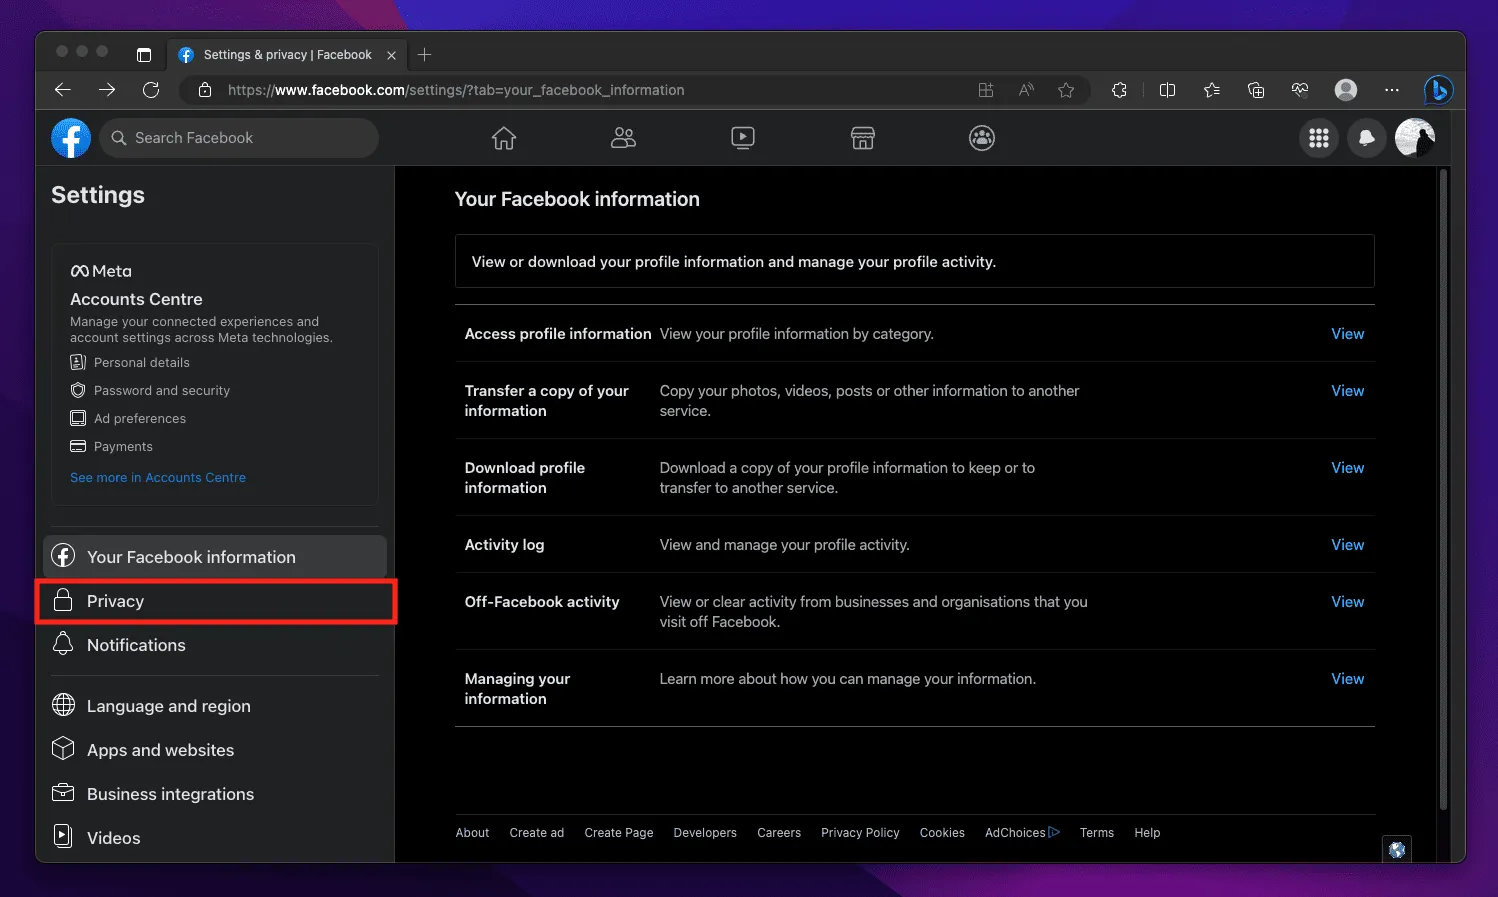The width and height of the screenshot is (1498, 897).
Task: Toggle split screen browser icon
Action: pyautogui.click(x=1167, y=90)
